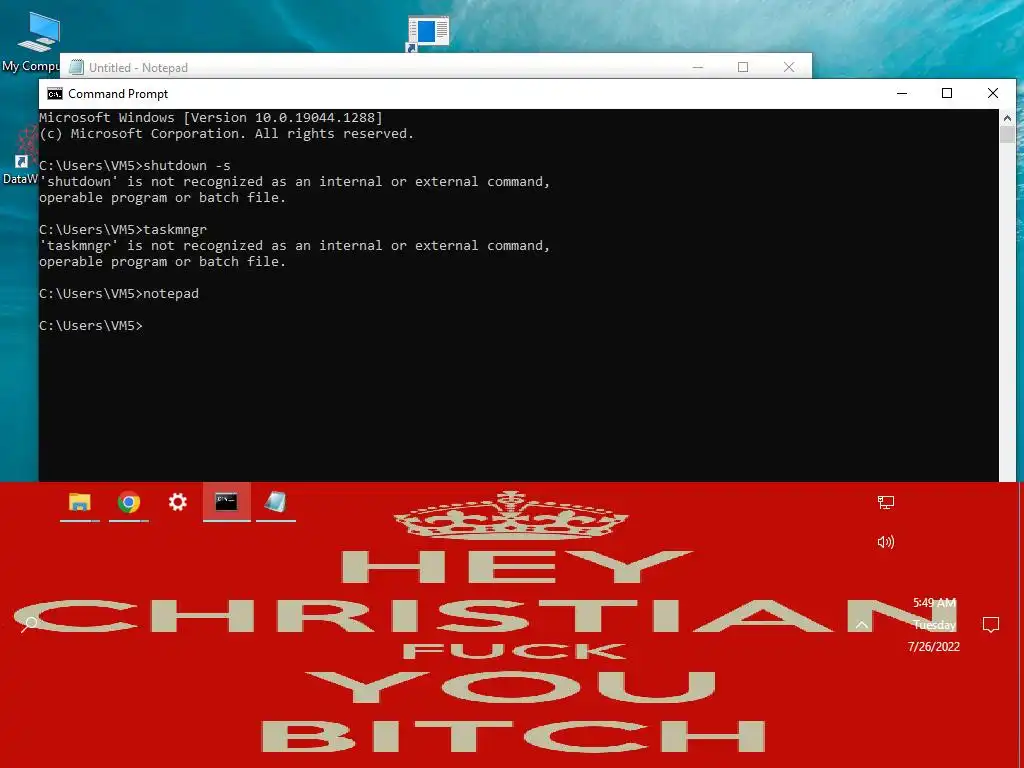
Task: Switch to Notepad via taskbar icon
Action: point(276,502)
